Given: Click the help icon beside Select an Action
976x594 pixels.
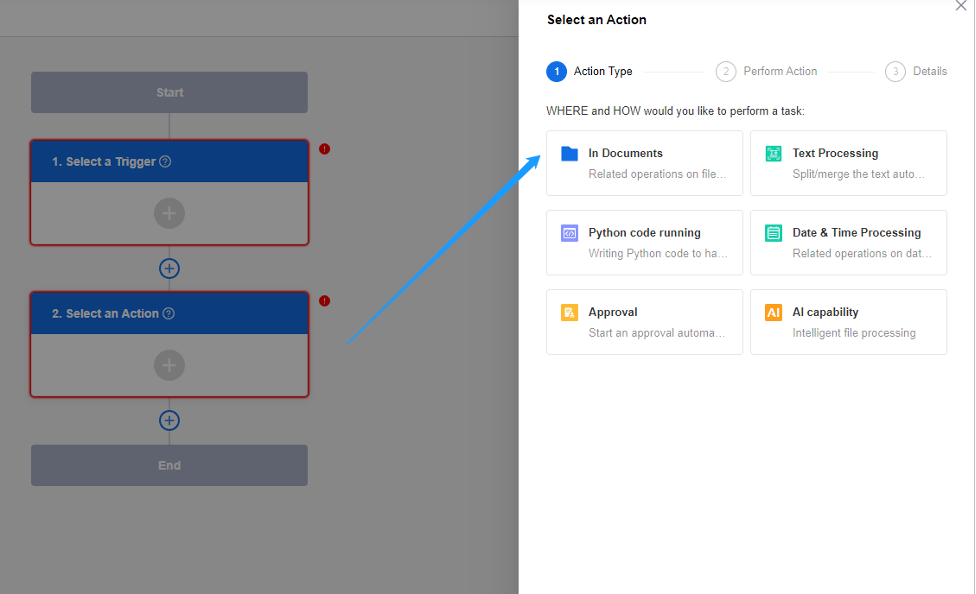Looking at the screenshot, I should [x=168, y=314].
